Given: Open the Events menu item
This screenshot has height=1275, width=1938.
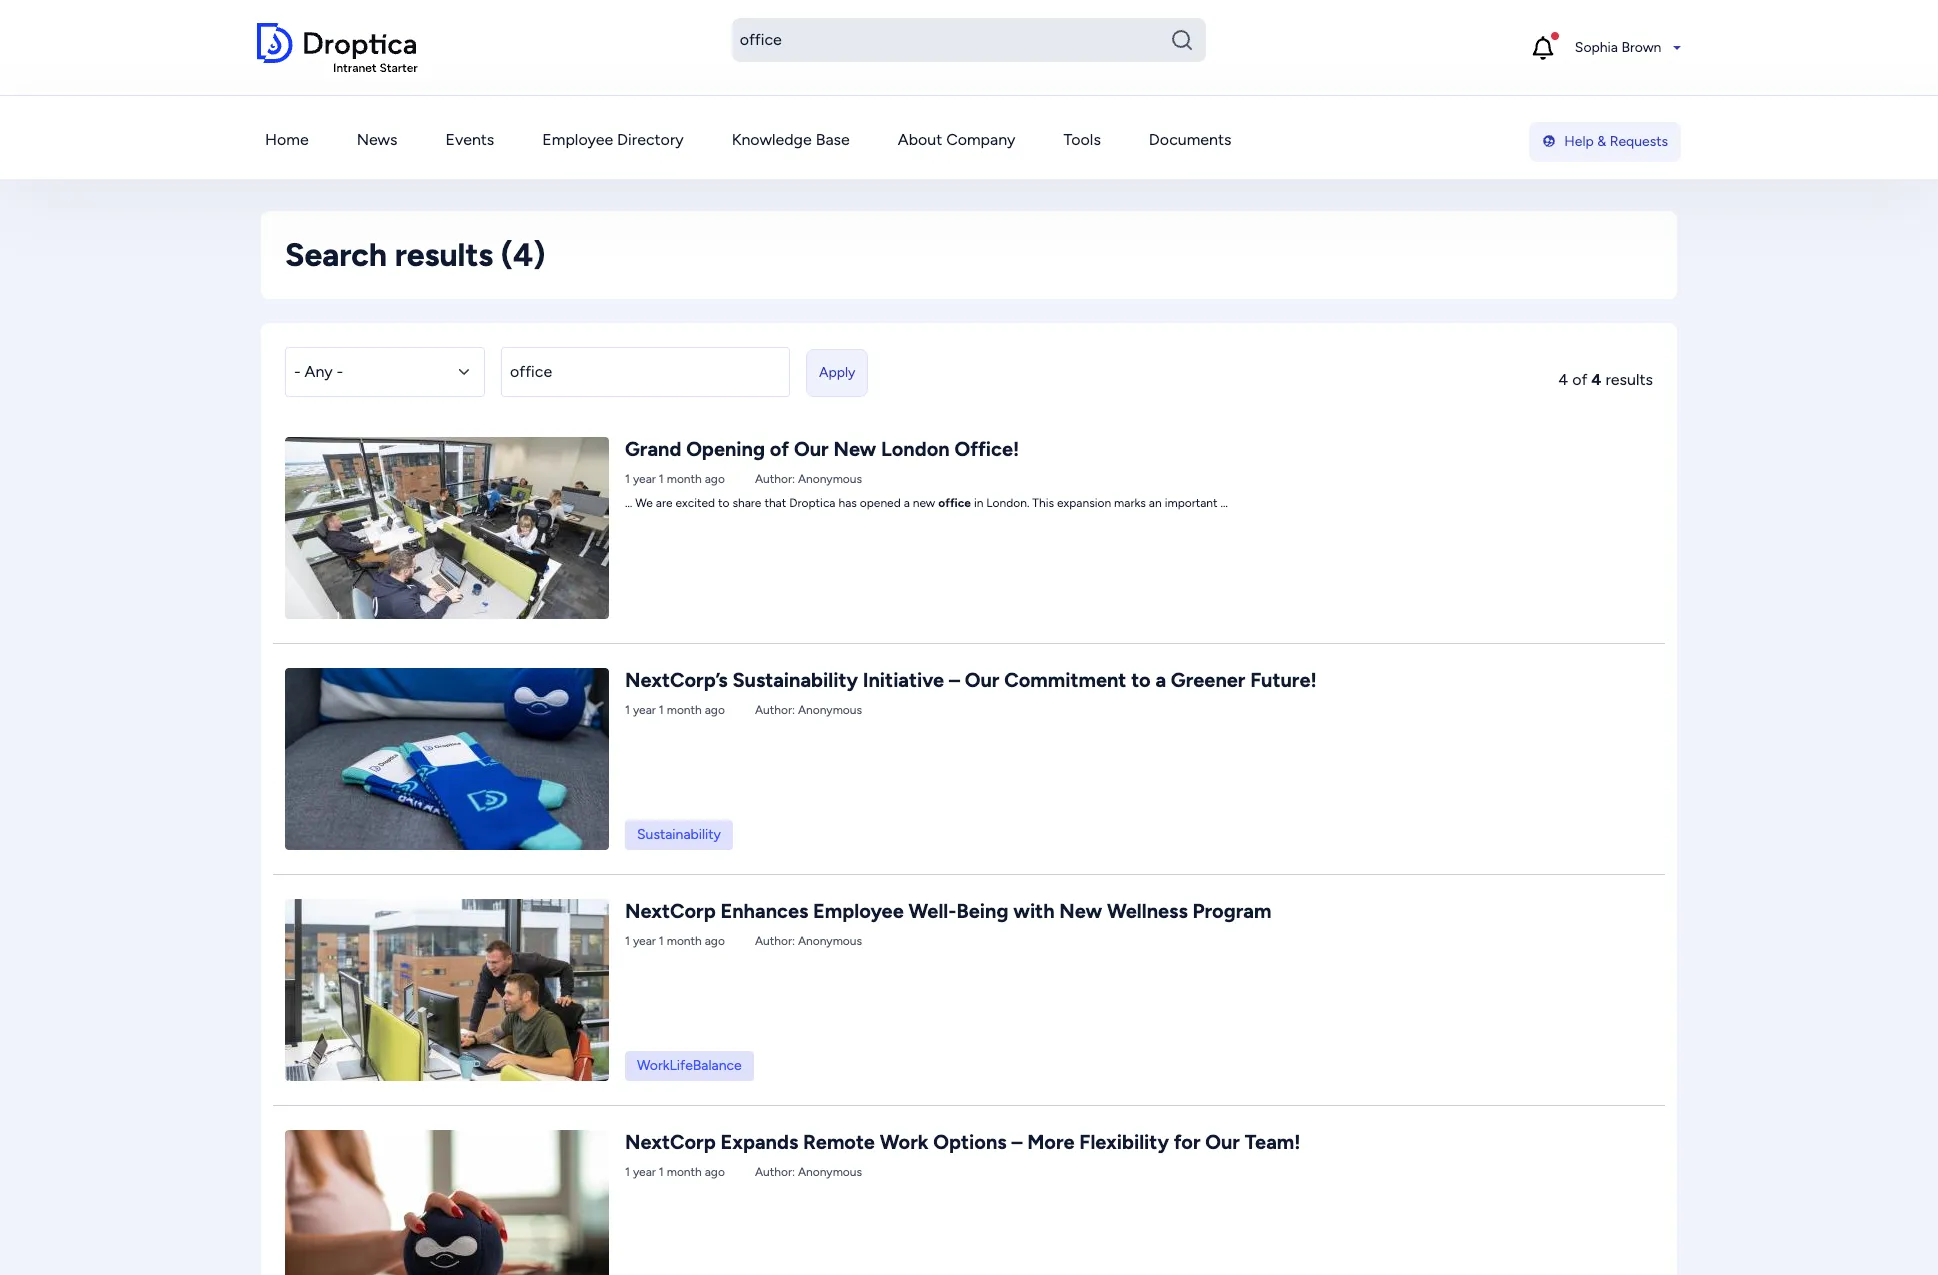Looking at the screenshot, I should tap(470, 140).
